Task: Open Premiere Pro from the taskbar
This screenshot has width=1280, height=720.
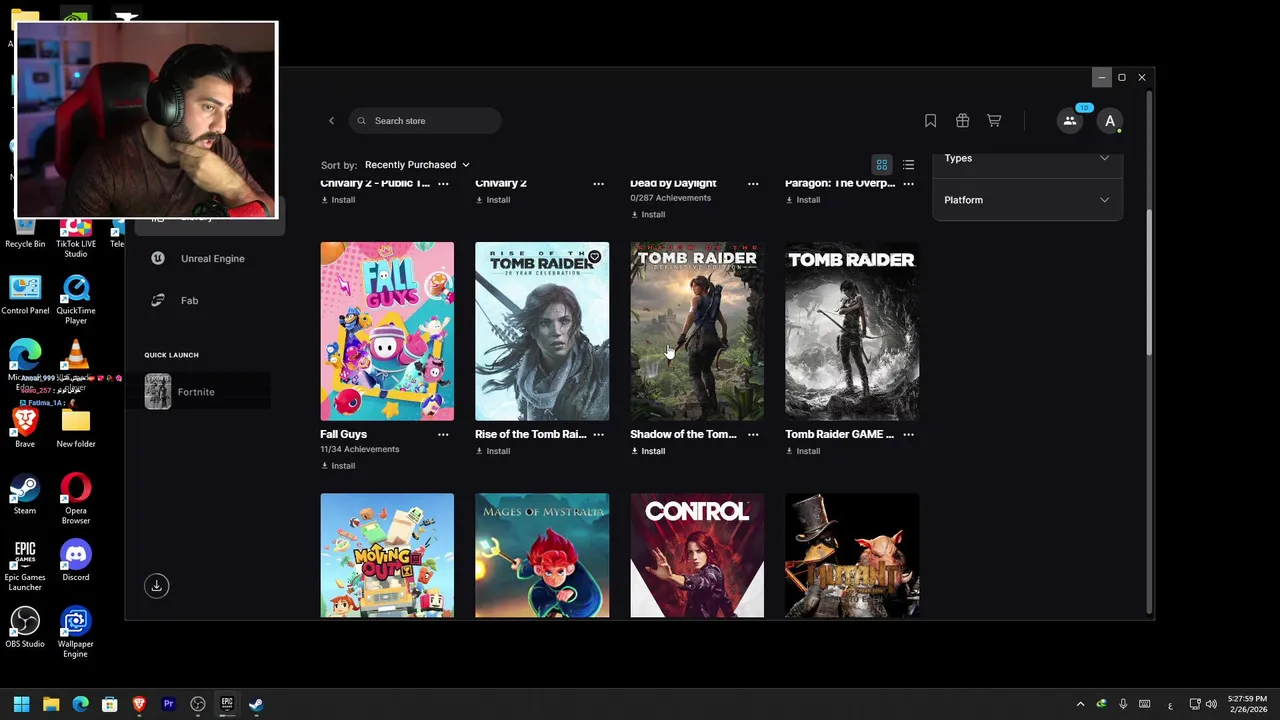Action: (168, 705)
